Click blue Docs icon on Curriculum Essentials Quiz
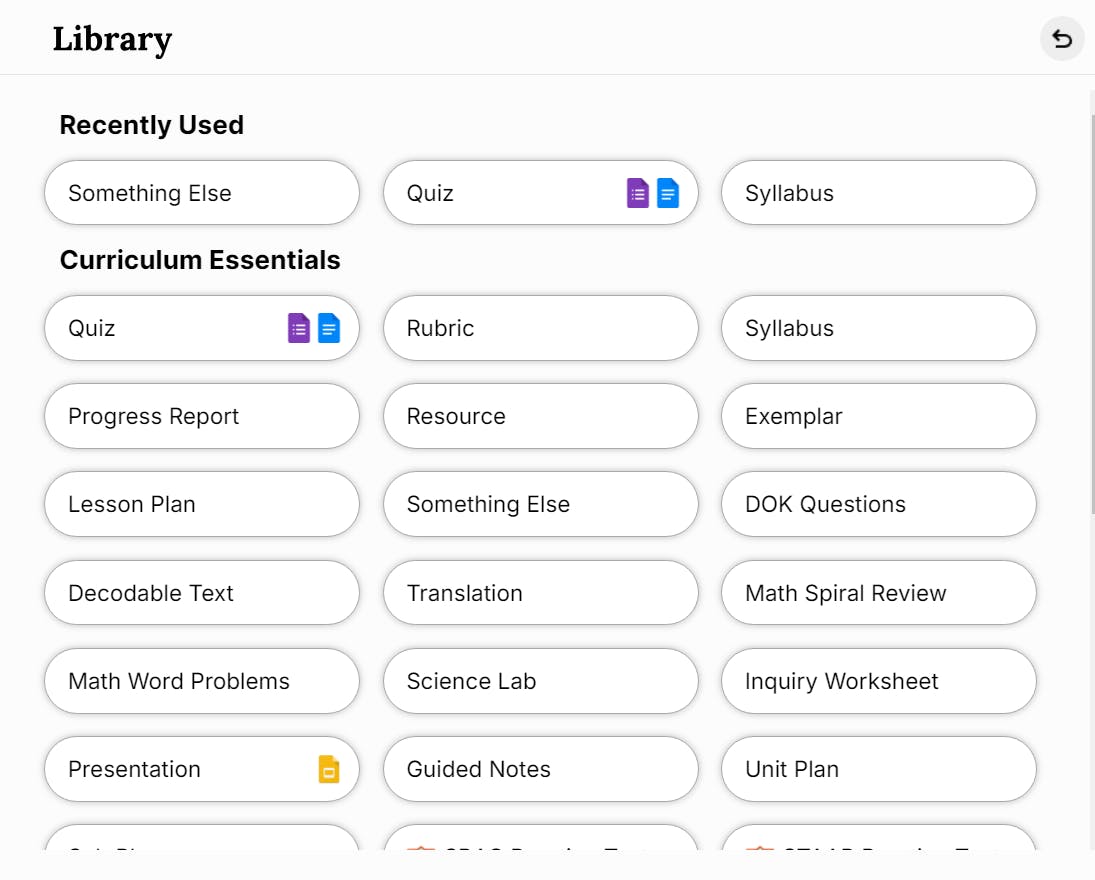Screen dimensions: 1095x880 (329, 328)
